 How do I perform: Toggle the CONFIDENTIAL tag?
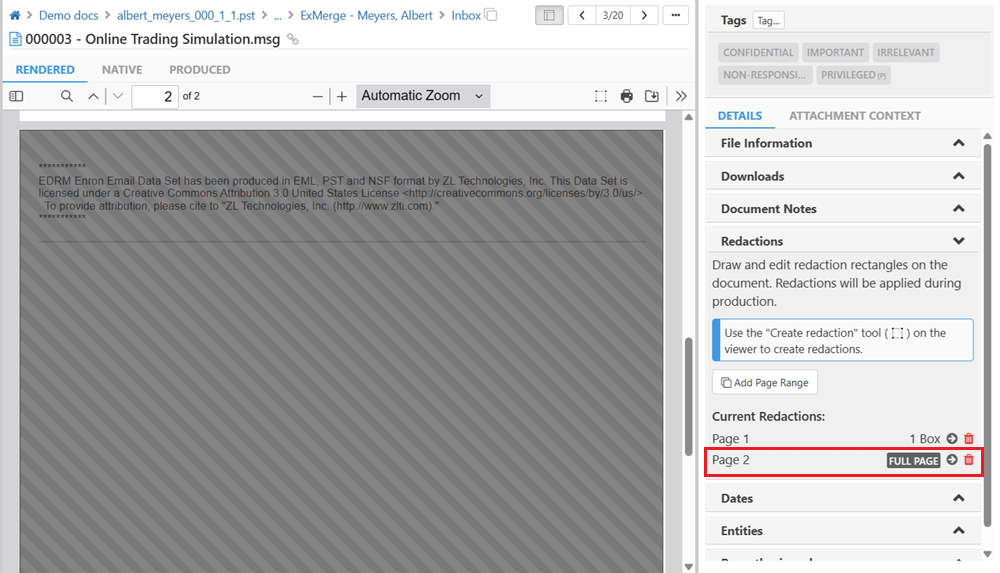pyautogui.click(x=758, y=53)
